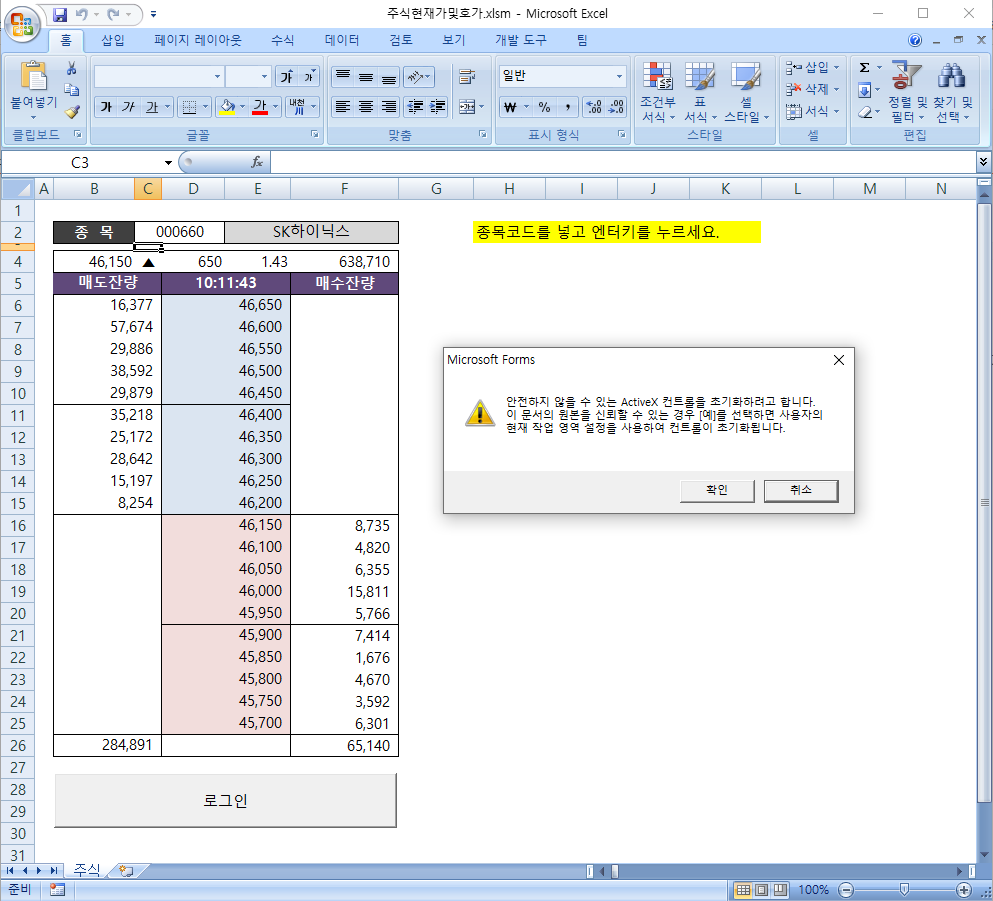Screen dimensions: 993x901
Task: Switch to the 개발 도구 tab
Action: pos(521,40)
